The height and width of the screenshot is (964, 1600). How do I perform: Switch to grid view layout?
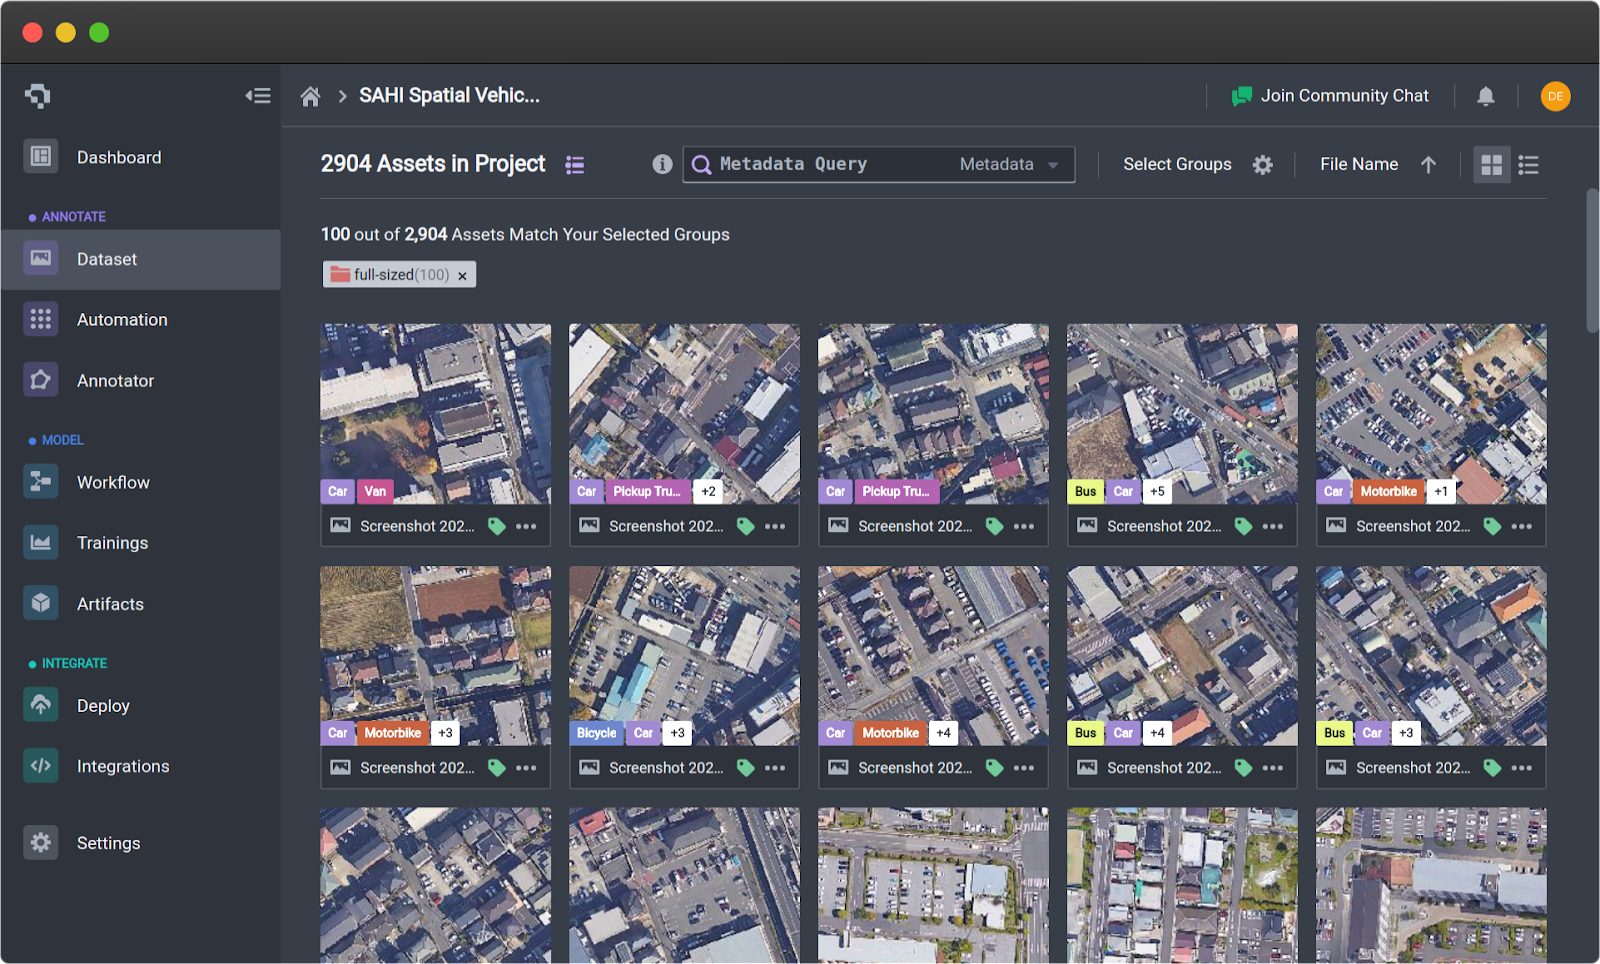(1491, 165)
